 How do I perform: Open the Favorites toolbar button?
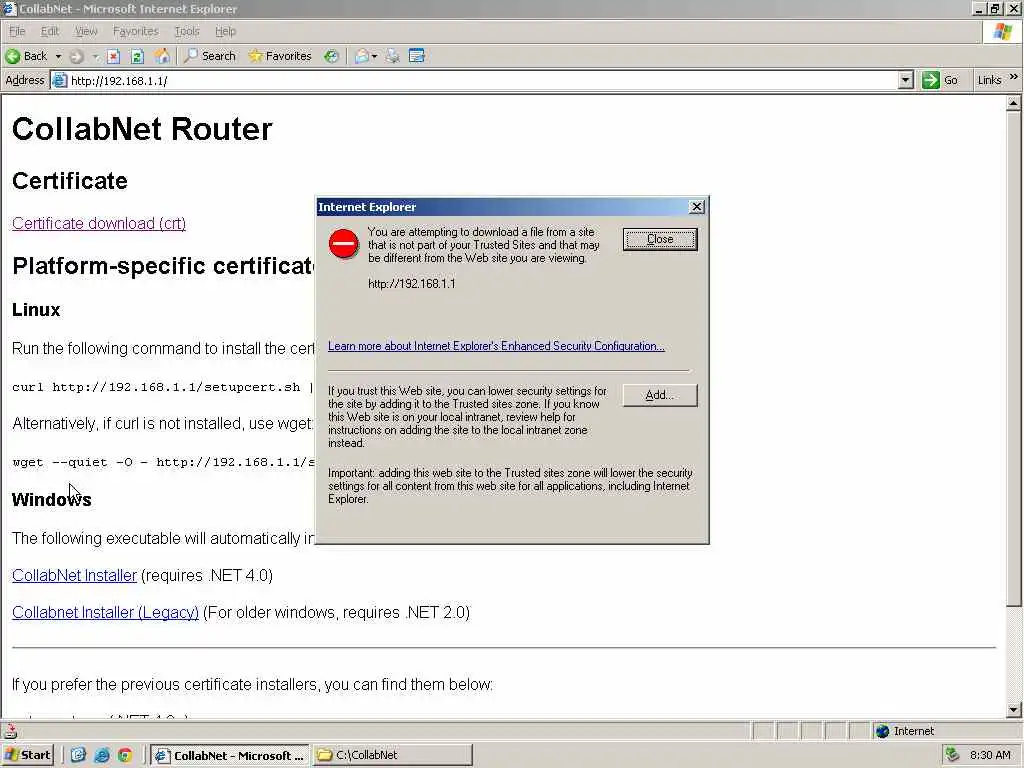click(280, 56)
